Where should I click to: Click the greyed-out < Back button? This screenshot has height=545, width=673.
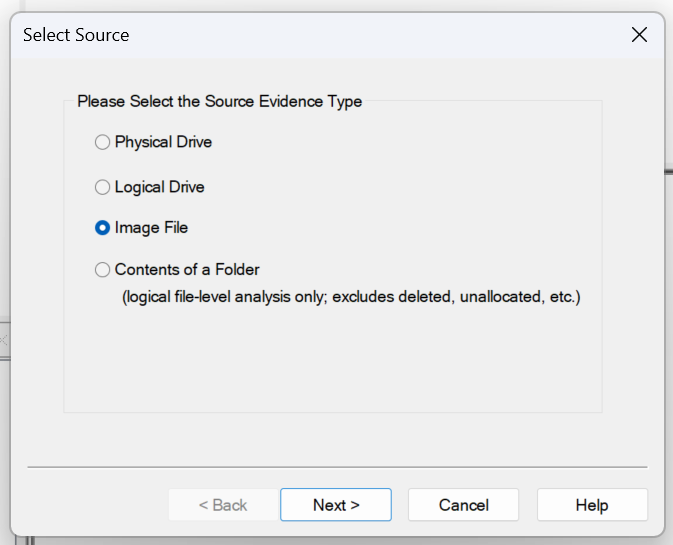(x=223, y=505)
